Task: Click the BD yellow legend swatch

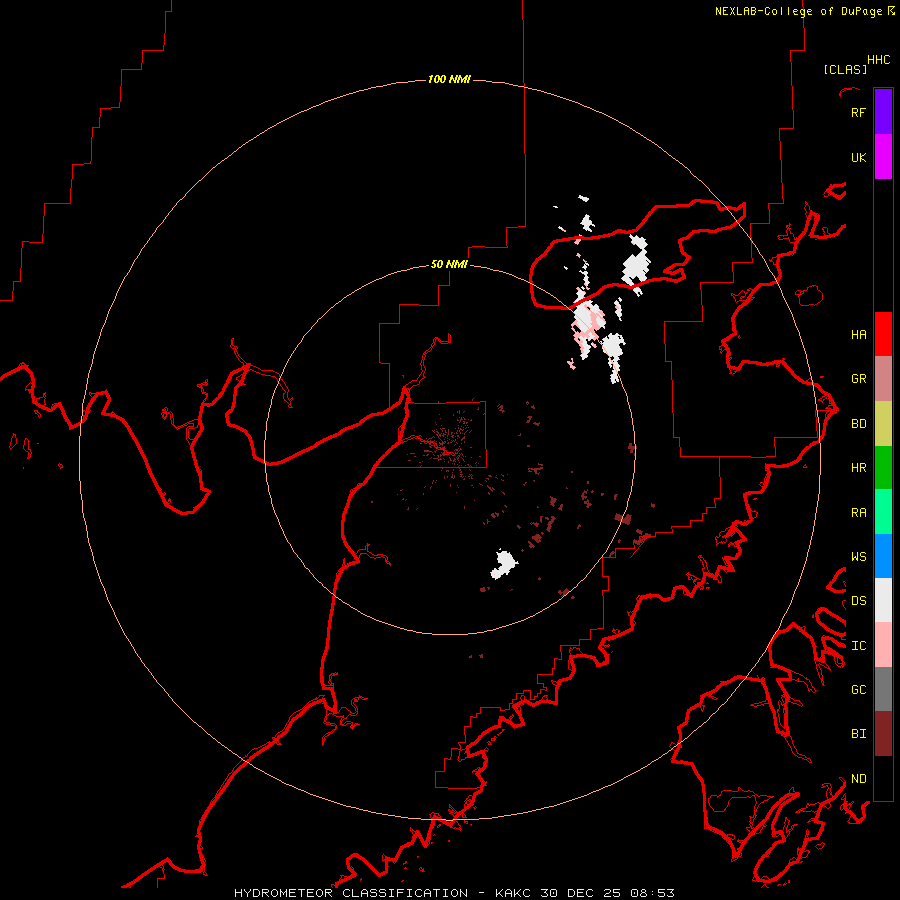Action: 883,424
